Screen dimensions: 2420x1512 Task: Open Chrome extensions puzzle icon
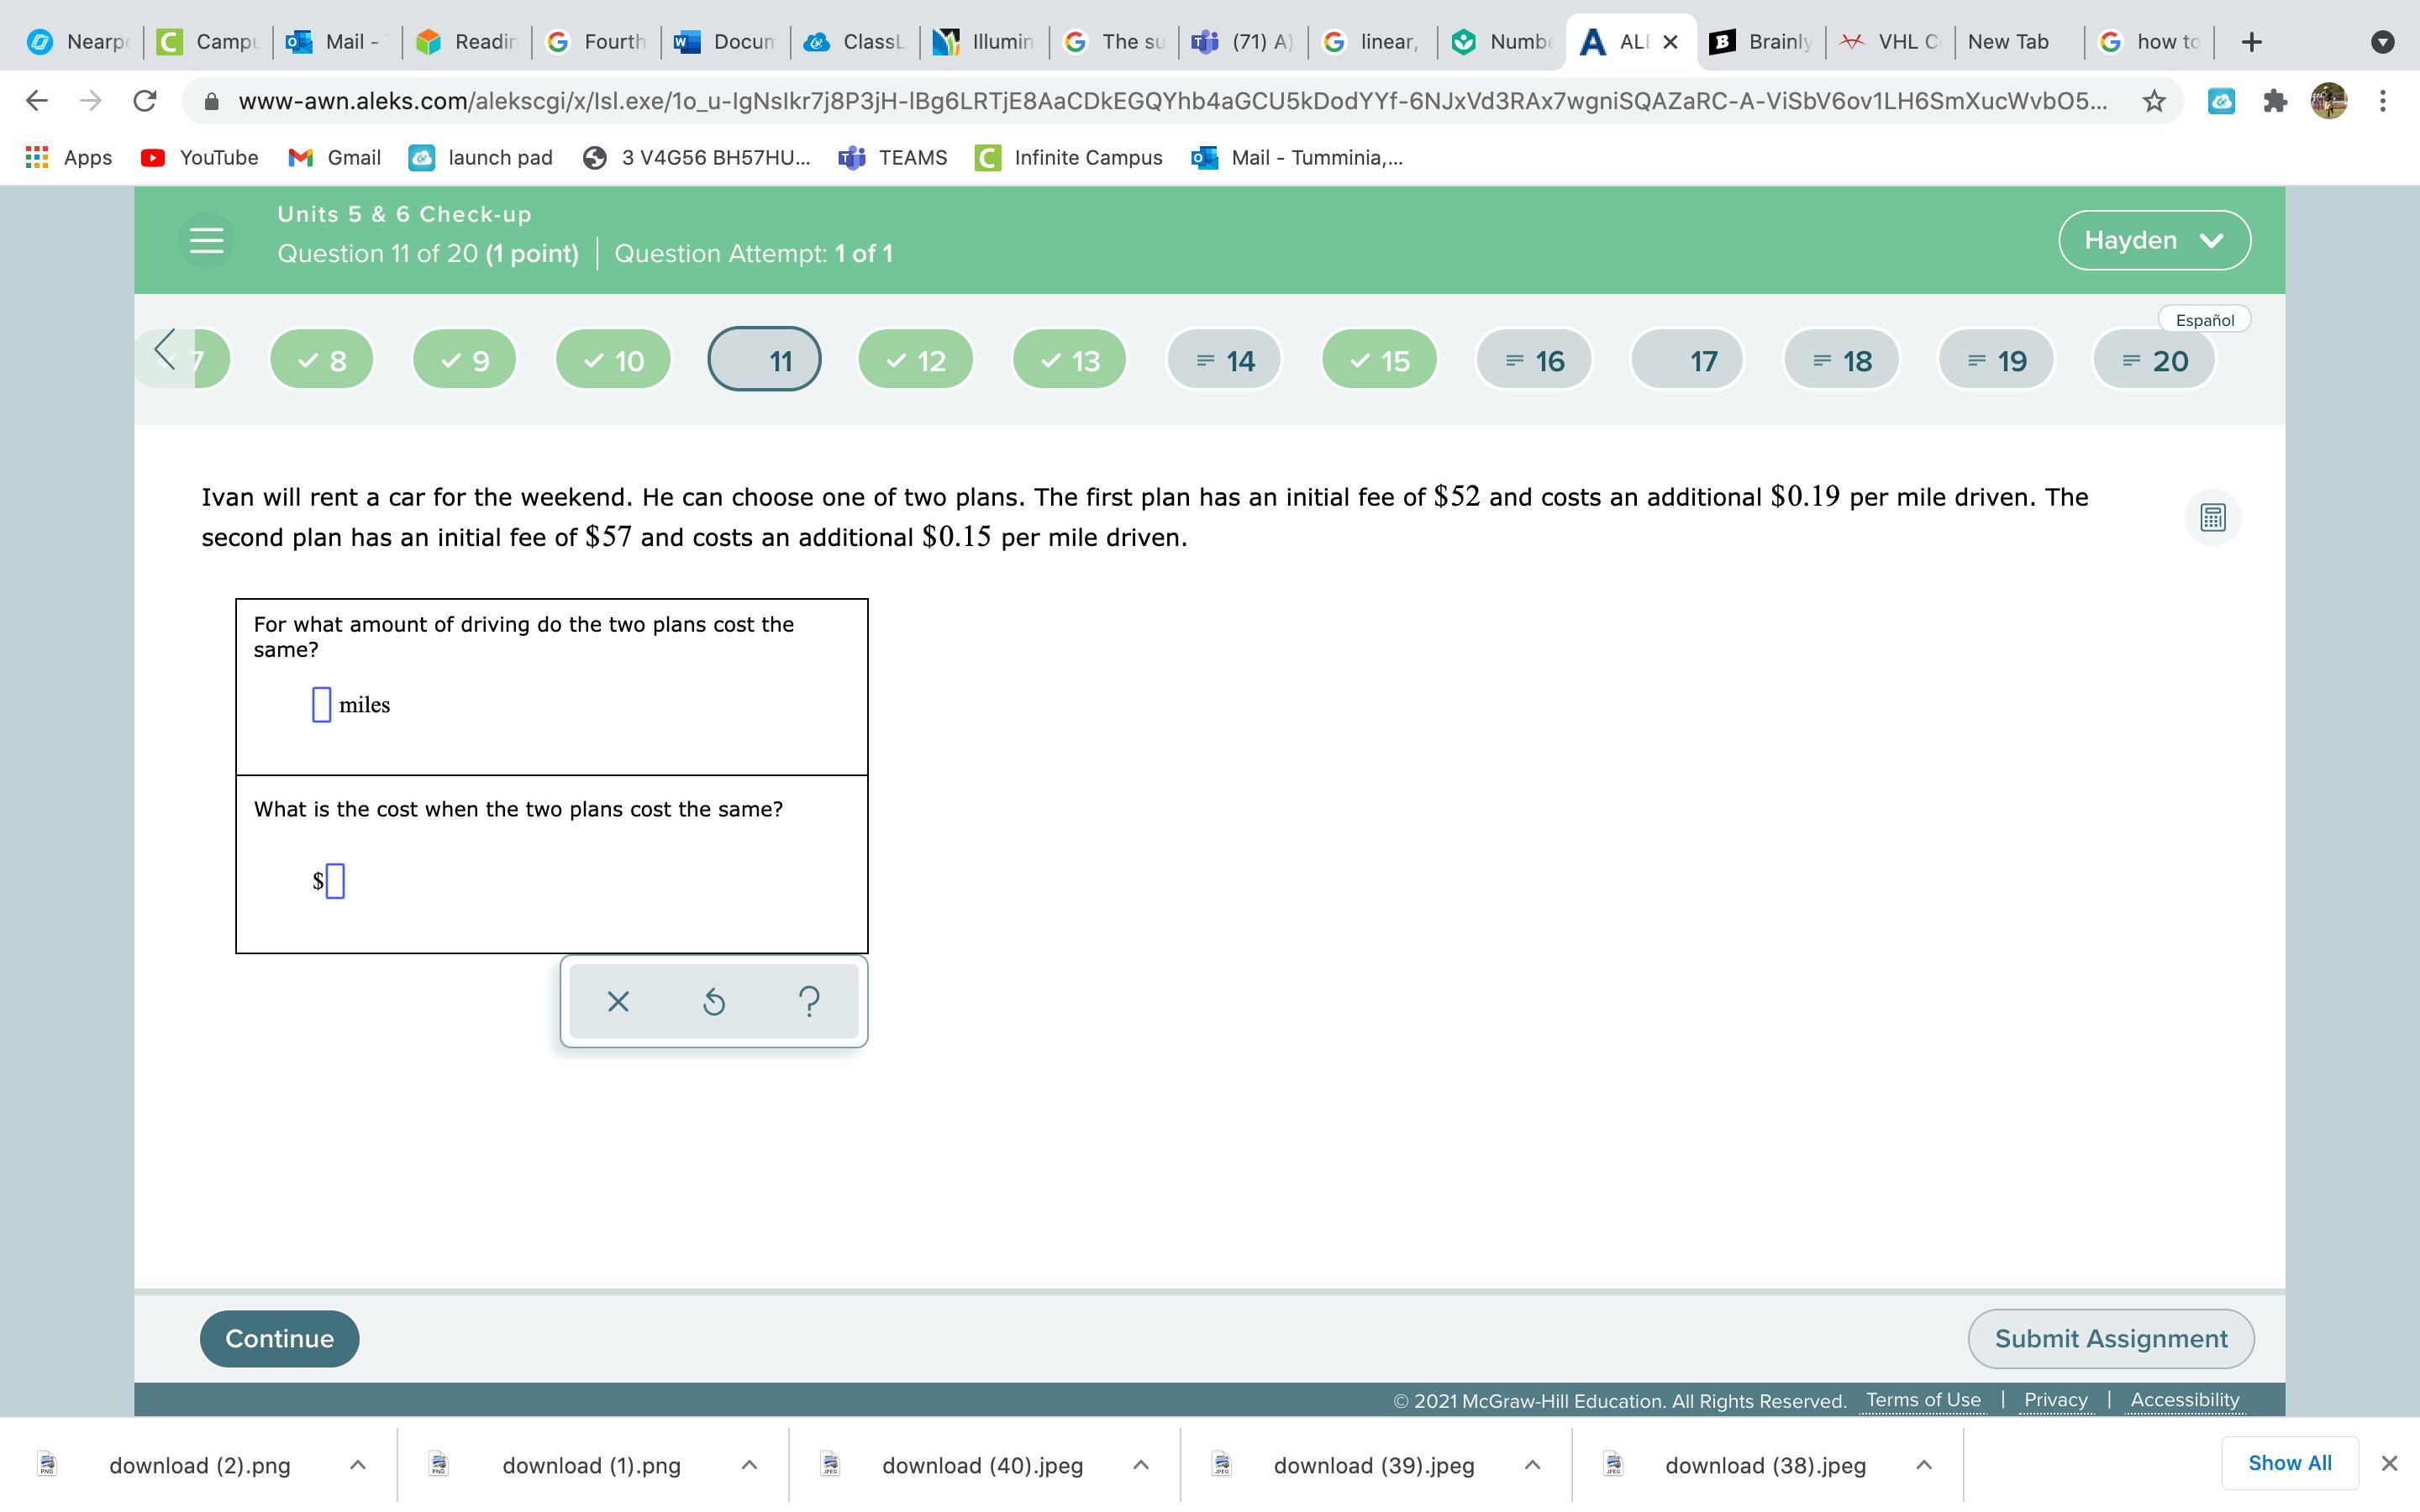click(x=2275, y=101)
